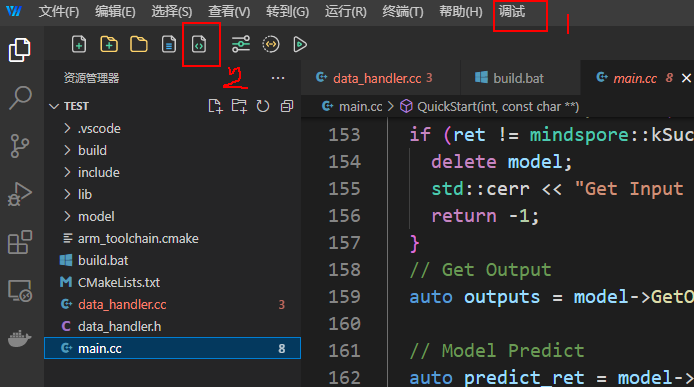Open the explorer more actions ellipsis

point(278,78)
